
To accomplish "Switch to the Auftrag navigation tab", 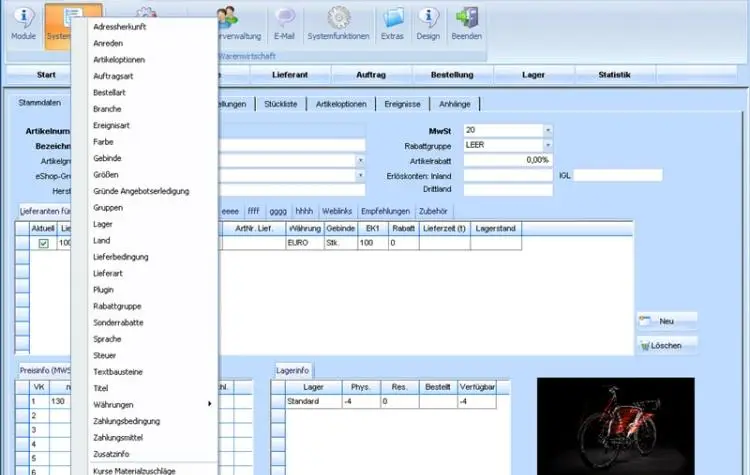I will pos(371,75).
